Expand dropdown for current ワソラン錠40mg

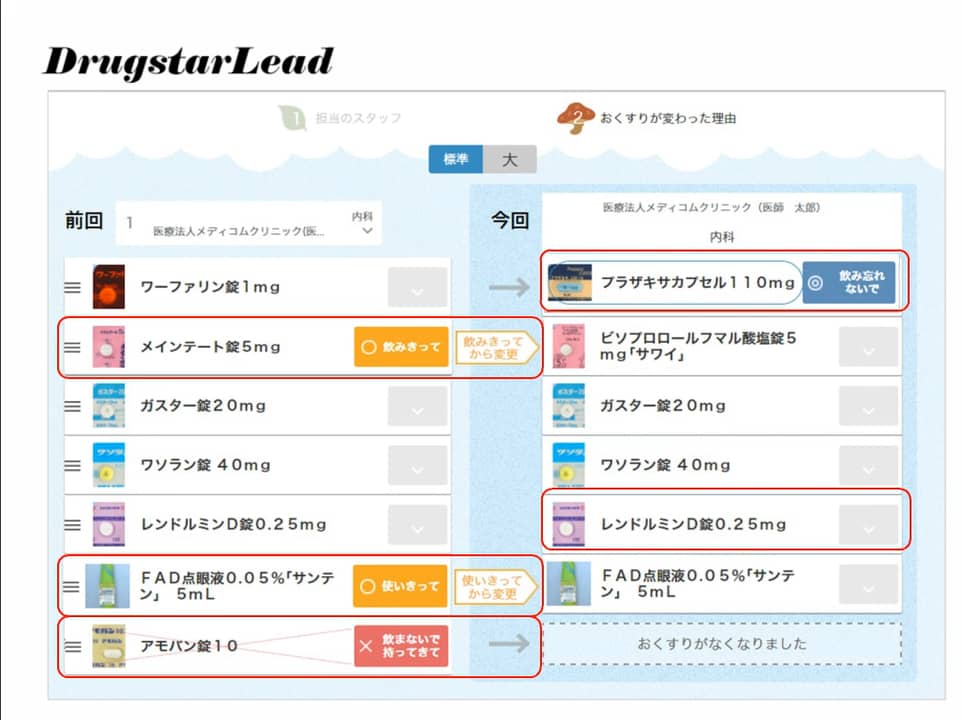868,465
